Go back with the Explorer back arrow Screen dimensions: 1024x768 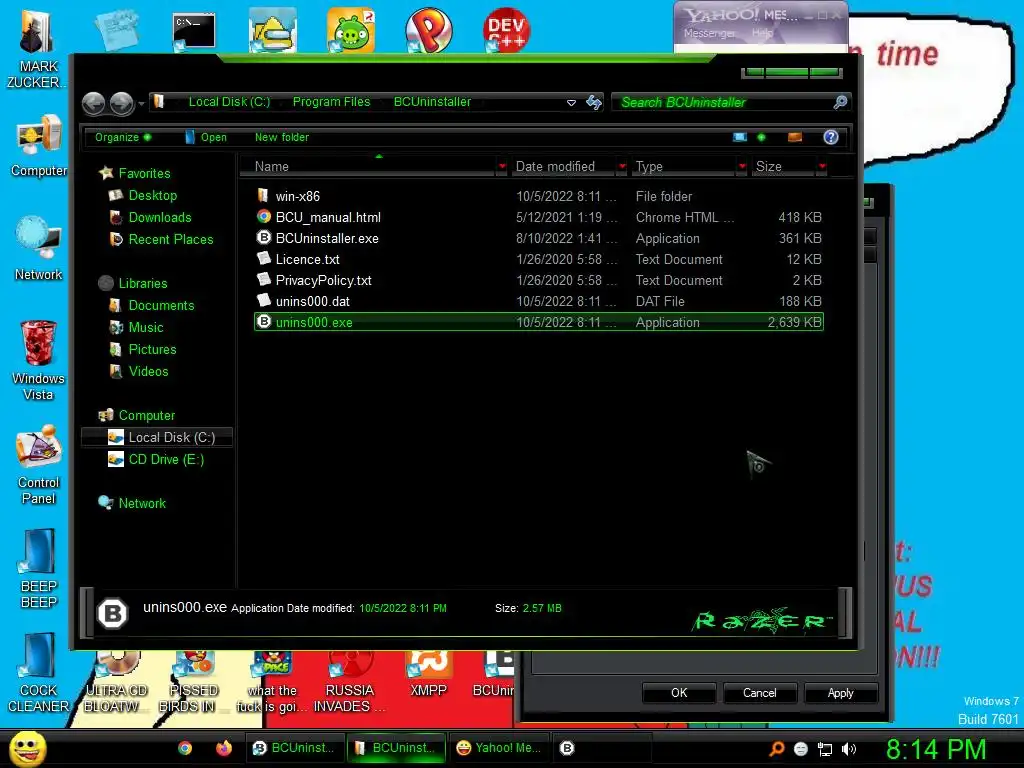93,103
